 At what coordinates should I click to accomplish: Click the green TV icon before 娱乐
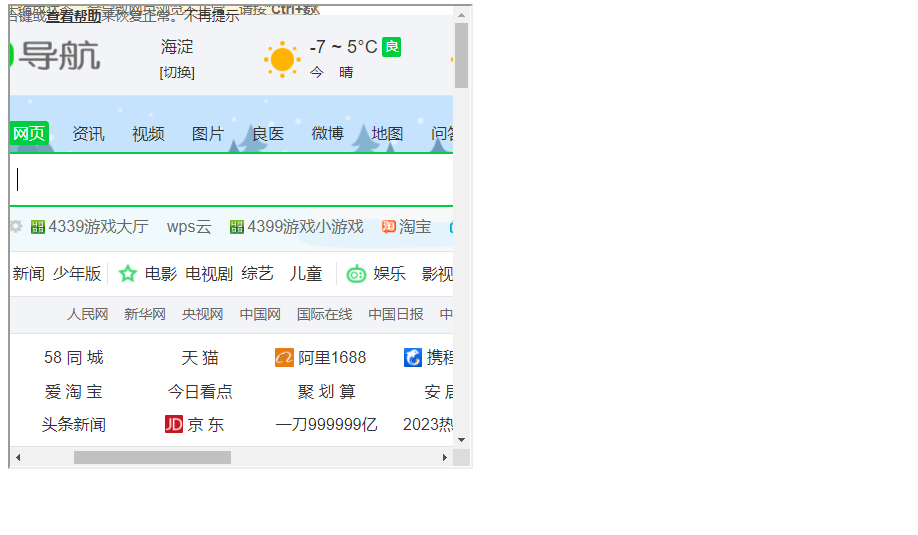pos(356,274)
